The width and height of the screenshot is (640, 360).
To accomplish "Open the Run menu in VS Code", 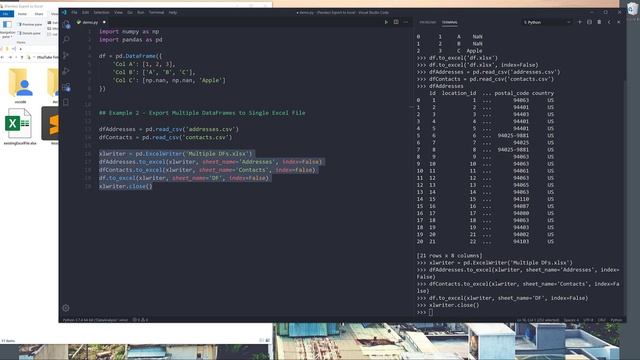I will (x=140, y=13).
